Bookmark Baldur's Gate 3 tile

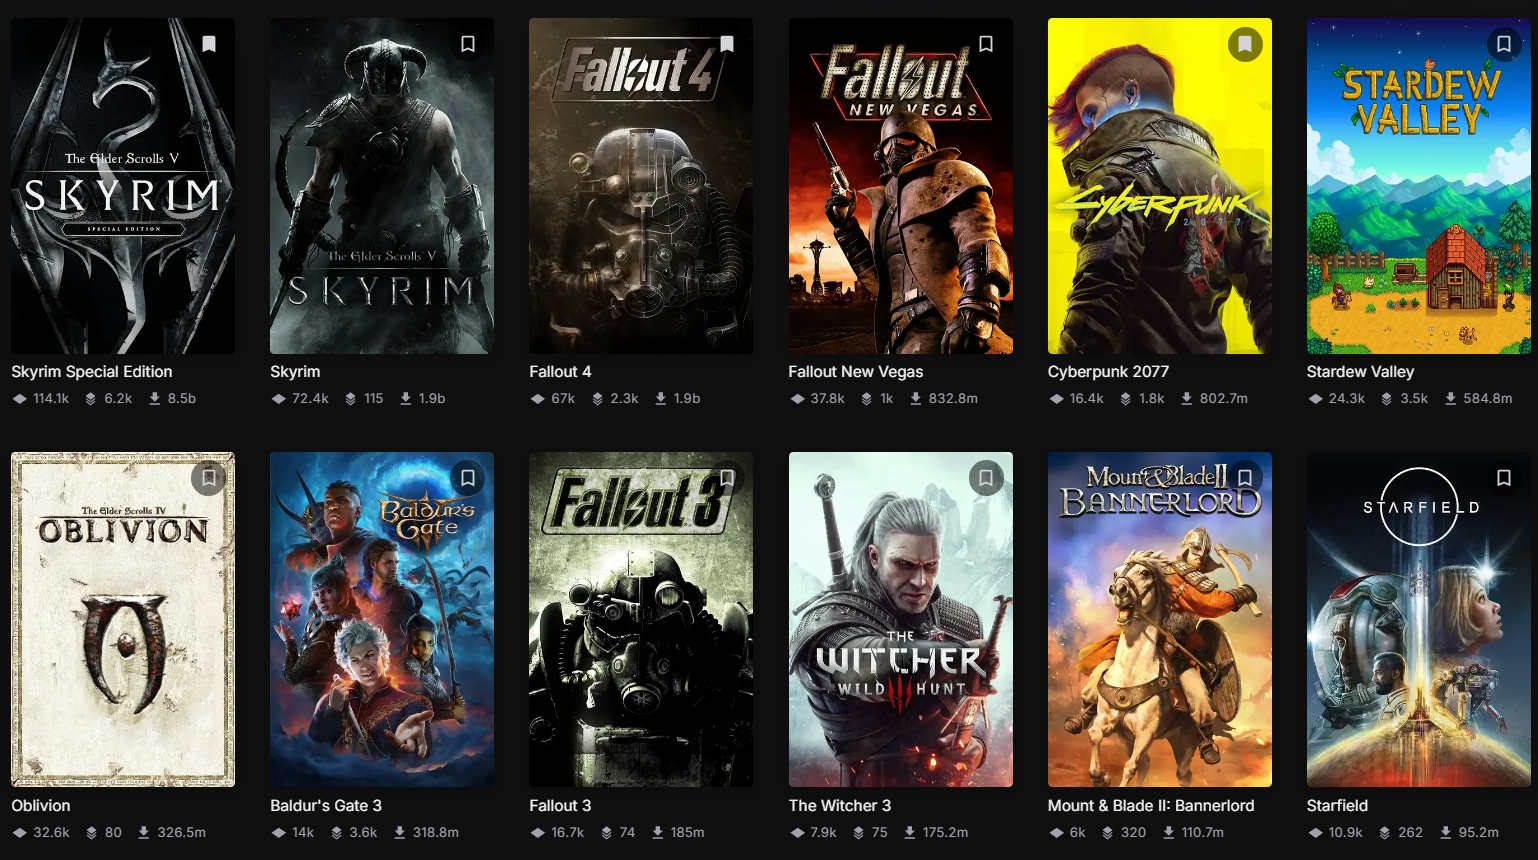(468, 478)
